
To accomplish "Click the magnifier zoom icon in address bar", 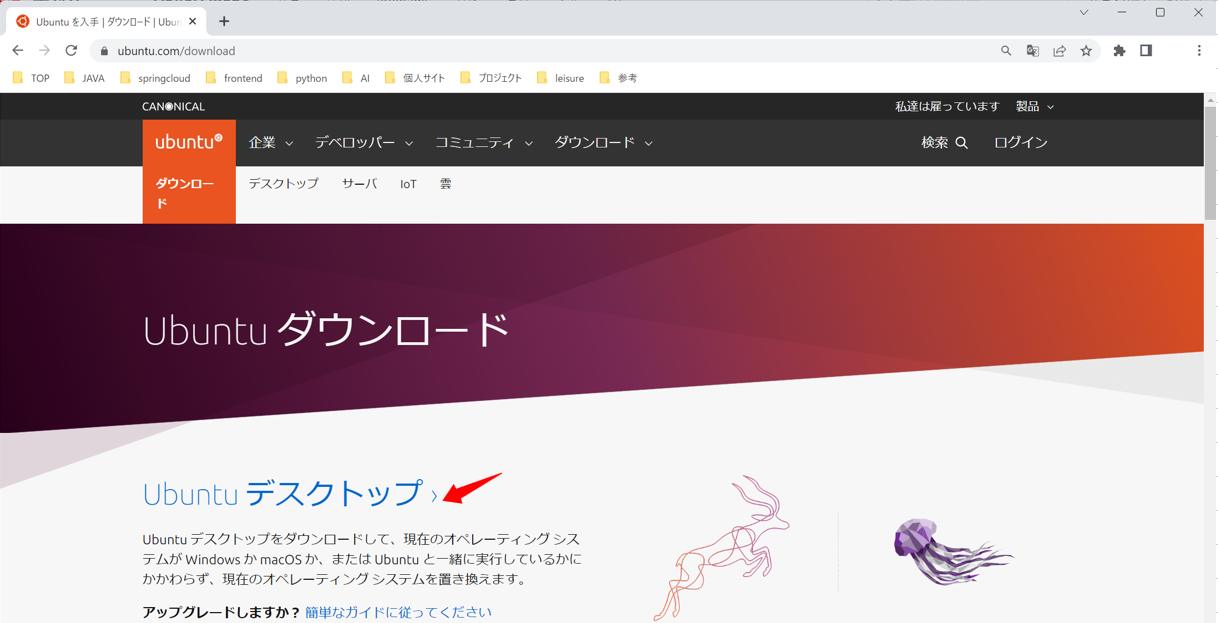I will [1006, 51].
